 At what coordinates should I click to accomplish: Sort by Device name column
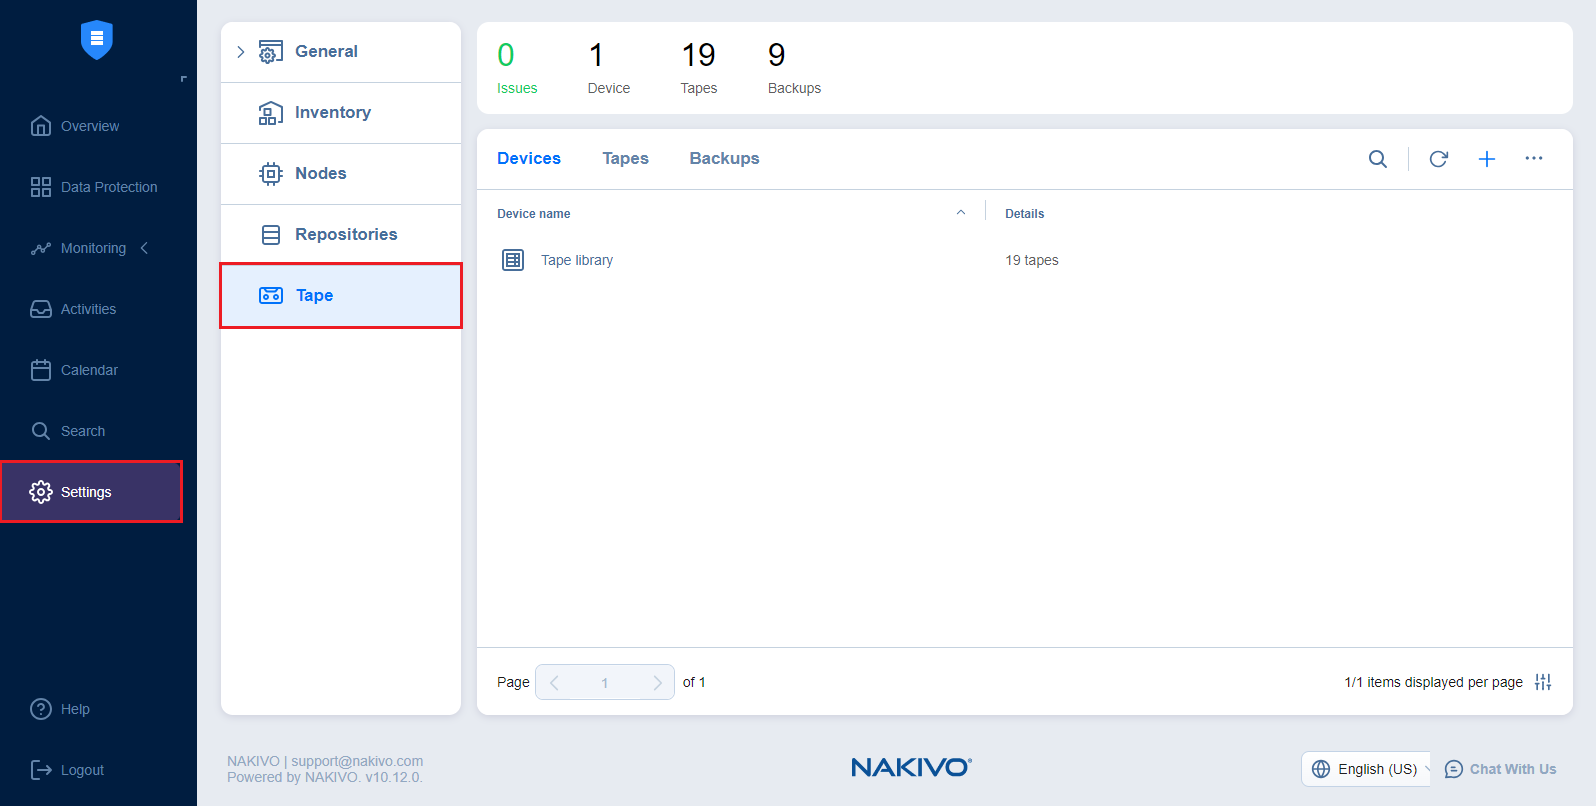[533, 214]
